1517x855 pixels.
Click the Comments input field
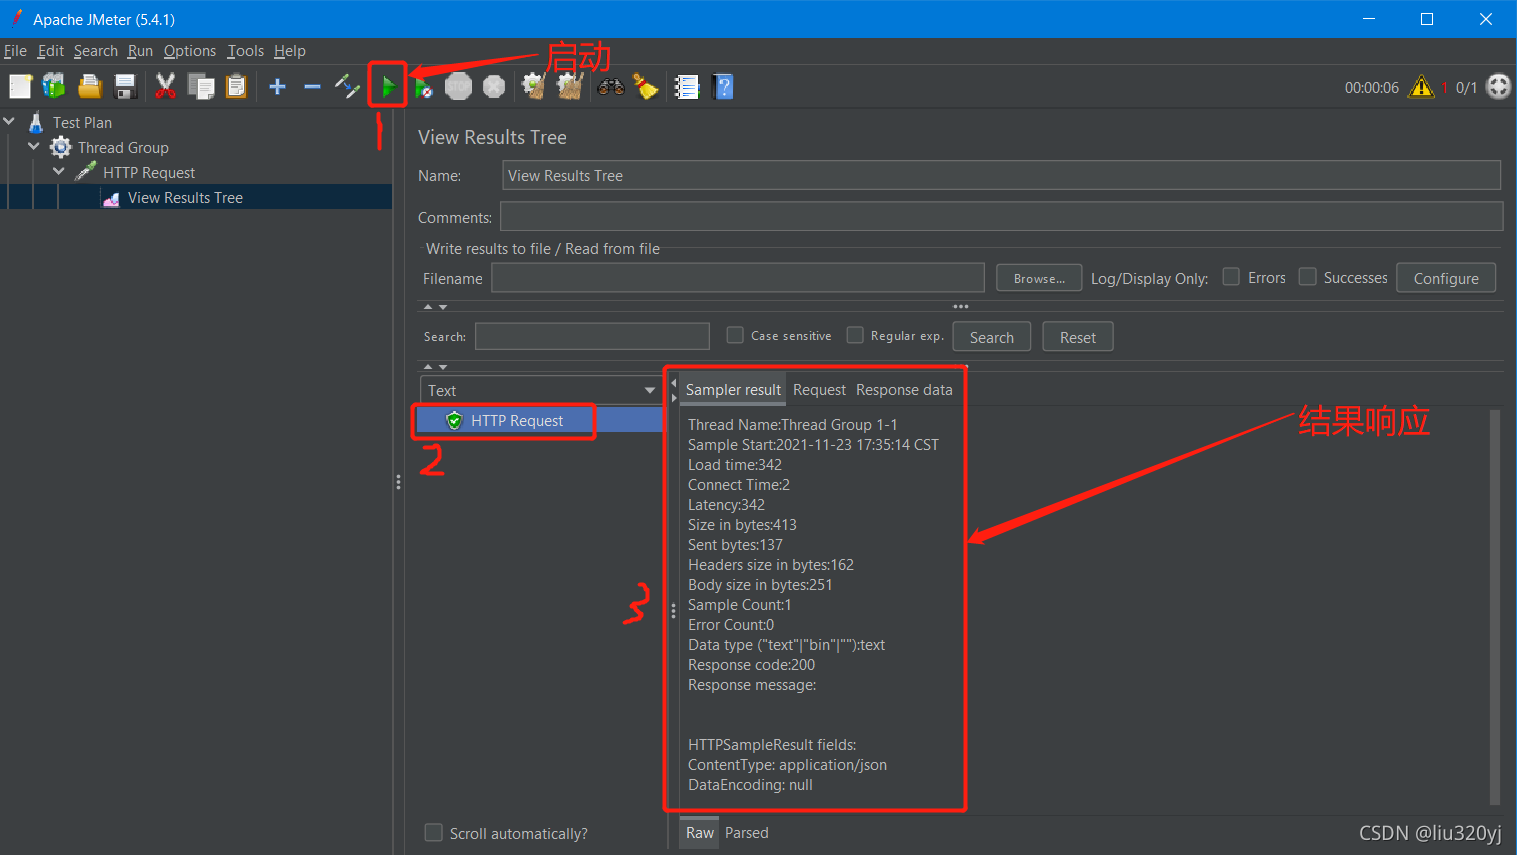coord(1001,217)
